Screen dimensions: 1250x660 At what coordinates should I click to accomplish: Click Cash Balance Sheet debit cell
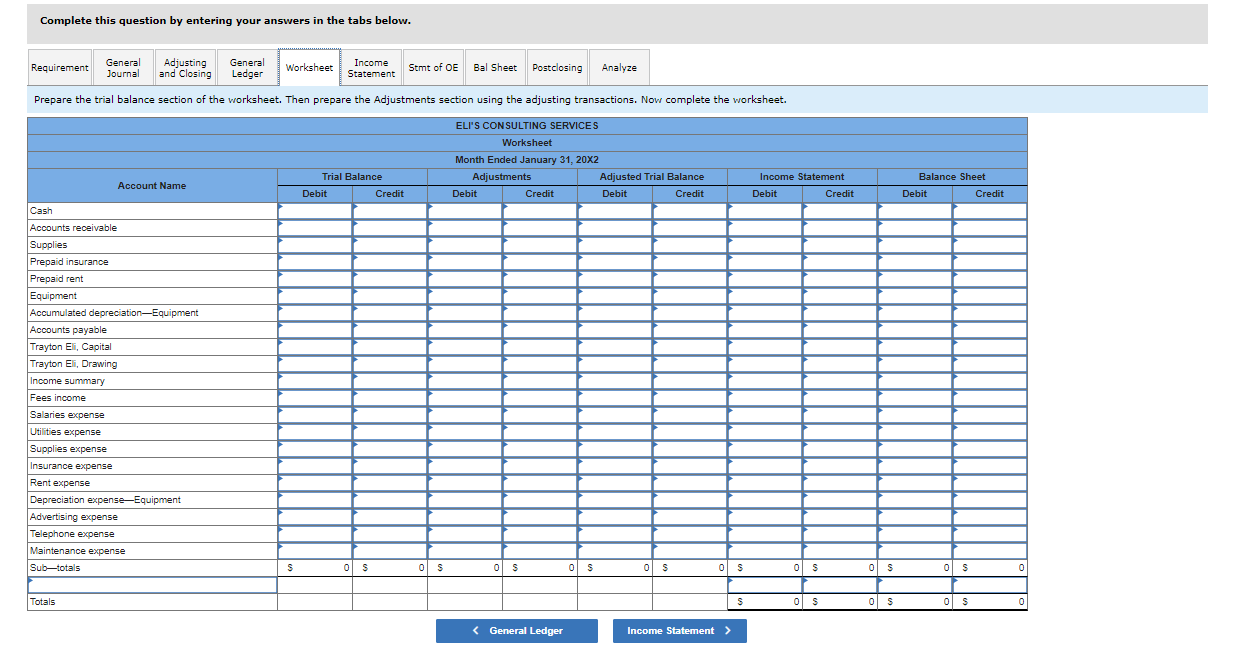click(x=915, y=211)
